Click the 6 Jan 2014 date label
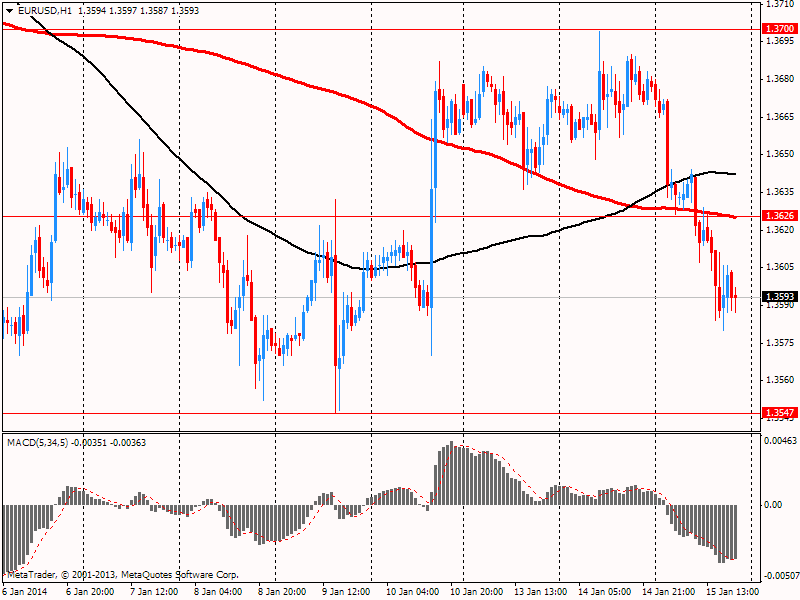 [x=26, y=591]
